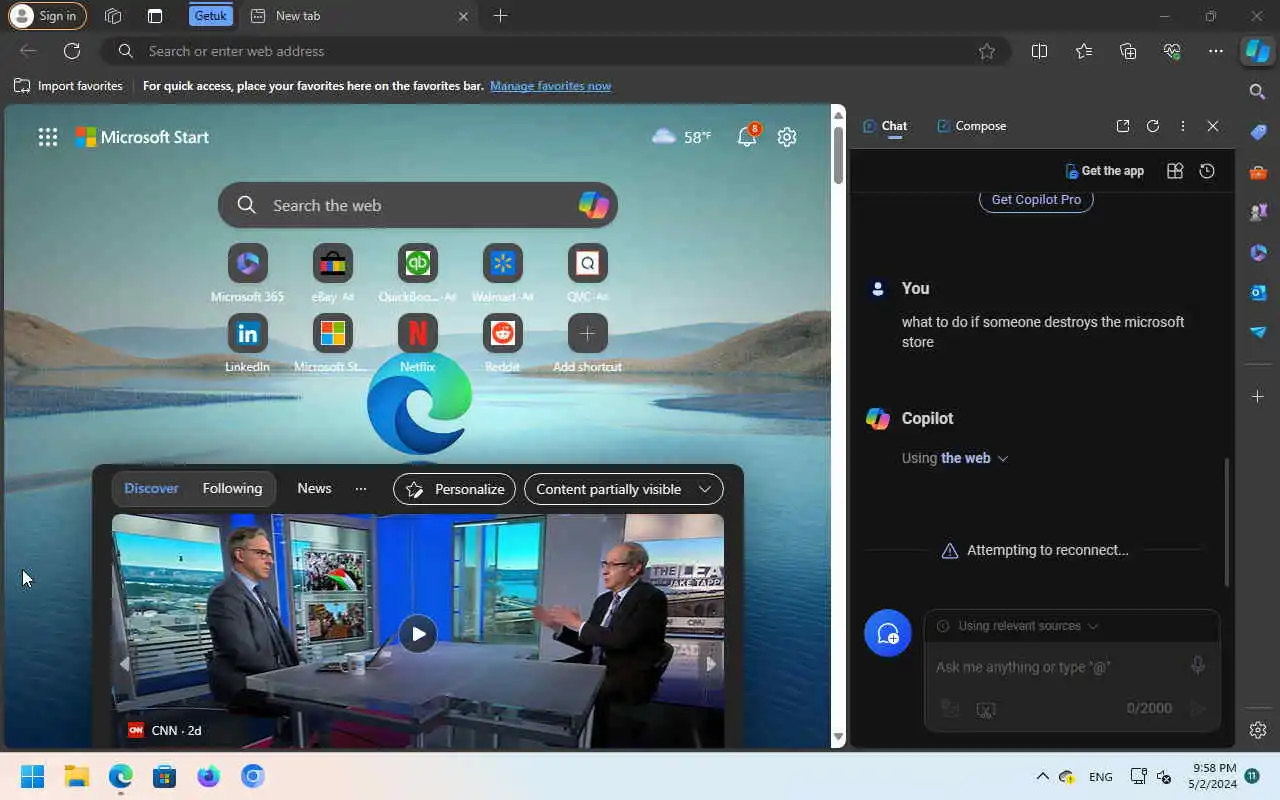Open page settings gear on Microsoft Start

coord(787,137)
